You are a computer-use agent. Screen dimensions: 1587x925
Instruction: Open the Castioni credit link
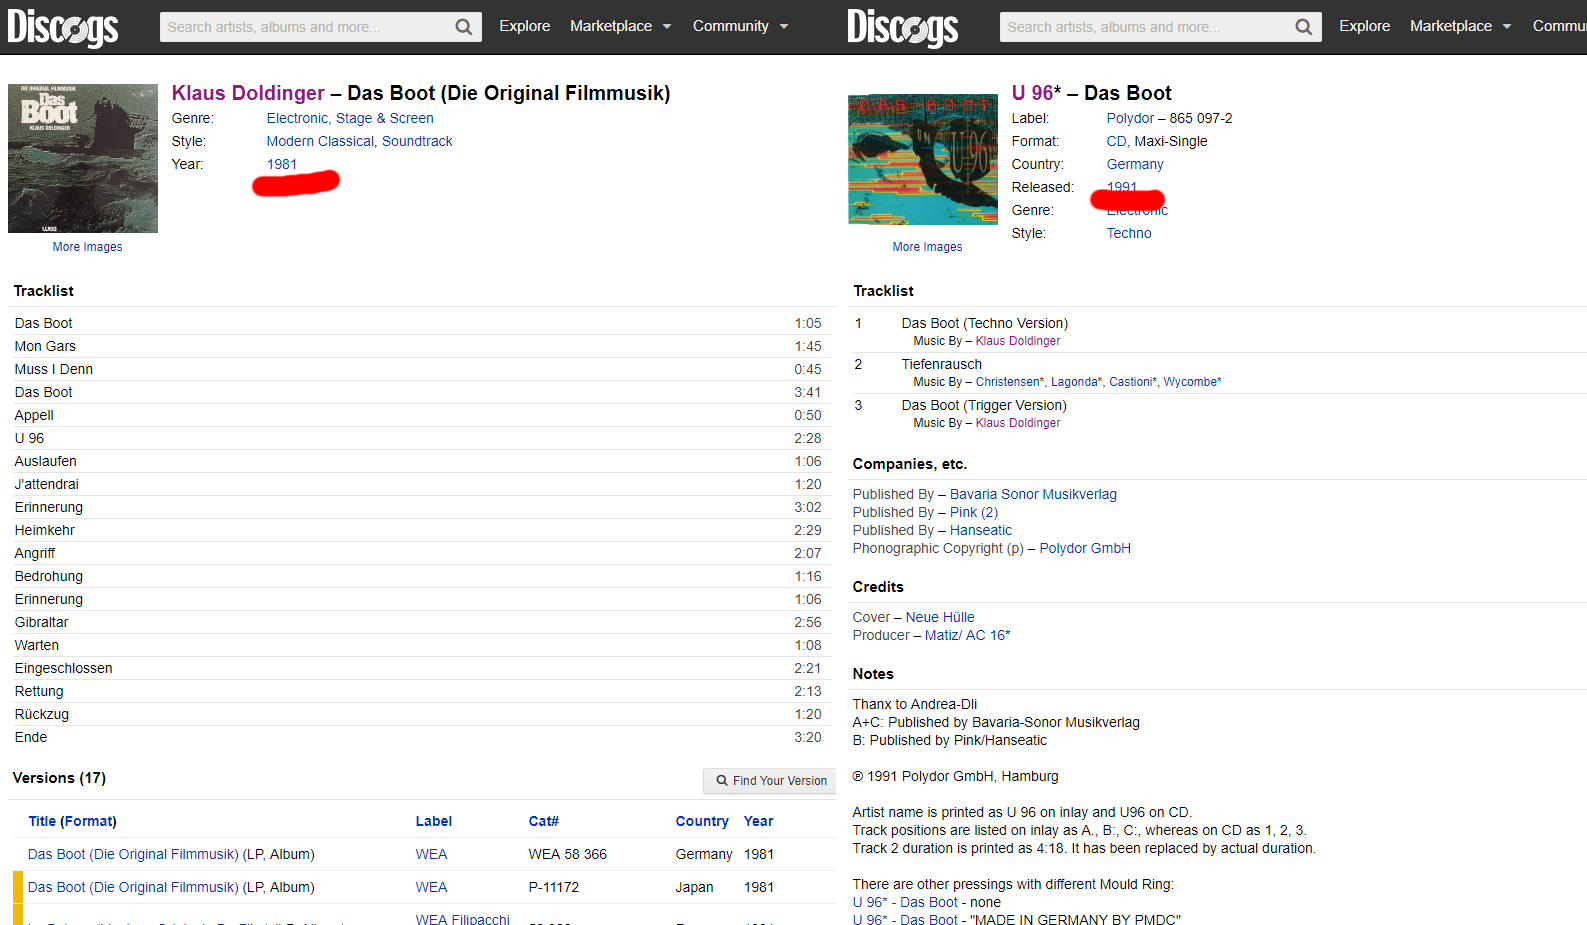click(1131, 382)
